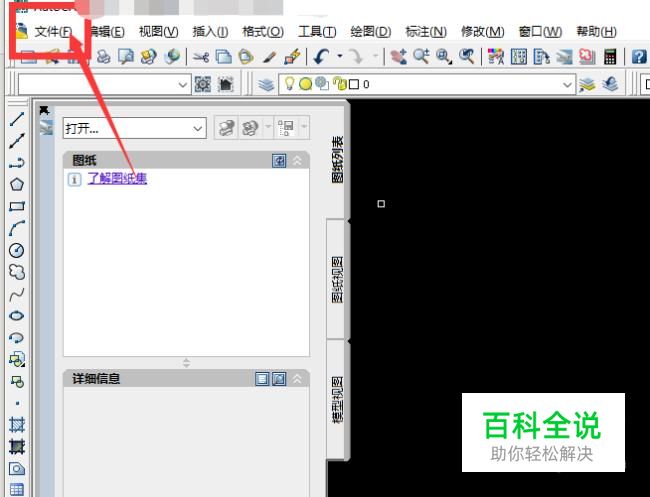Click the Undo arrow
The width and height of the screenshot is (650, 497).
coord(321,57)
